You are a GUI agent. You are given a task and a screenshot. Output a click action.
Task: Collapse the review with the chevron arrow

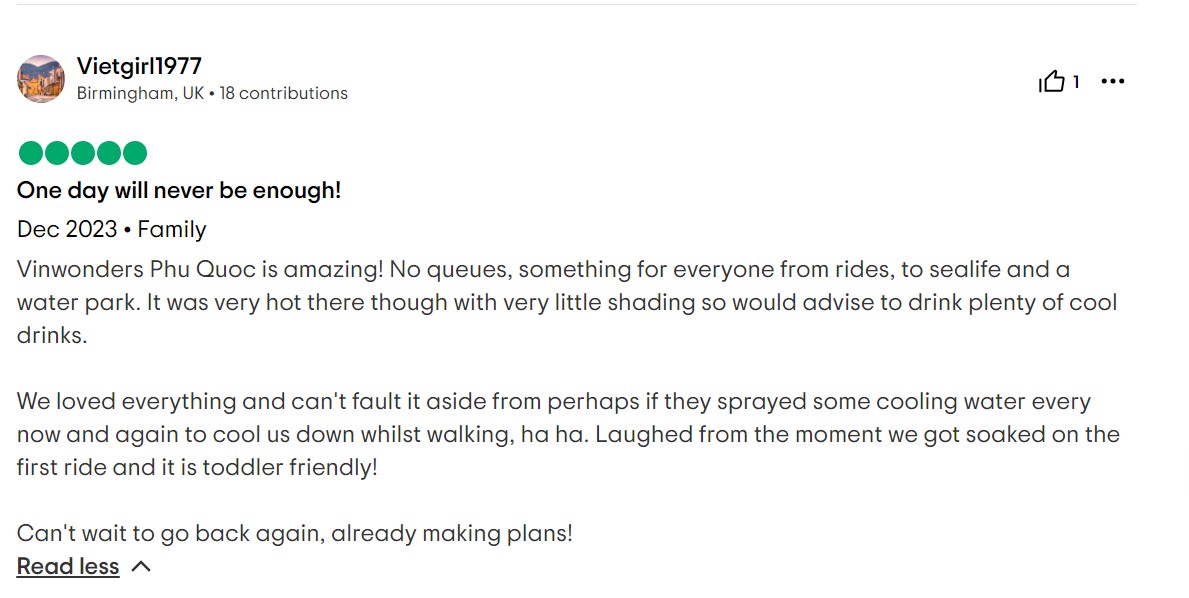pos(140,566)
